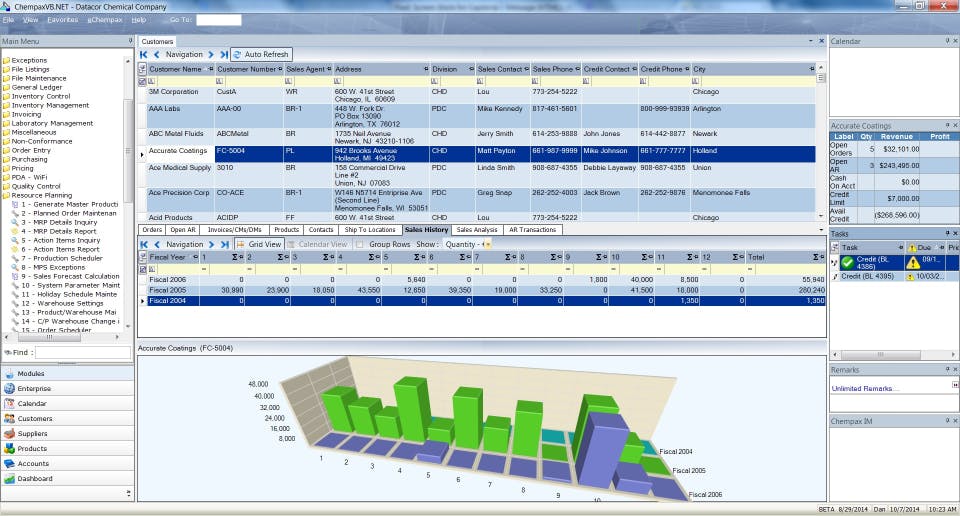The image size is (960, 516).
Task: Open the Favorites menu
Action: click(62, 20)
